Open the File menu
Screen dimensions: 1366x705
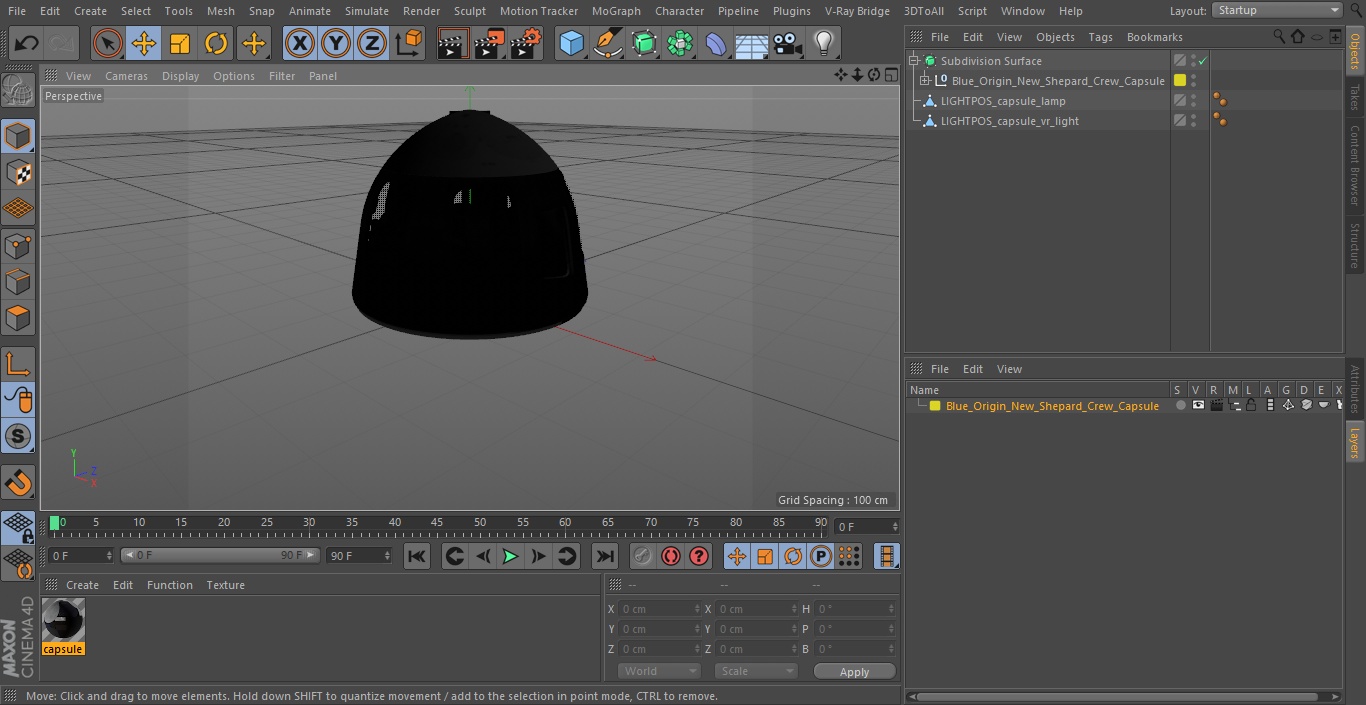click(17, 11)
